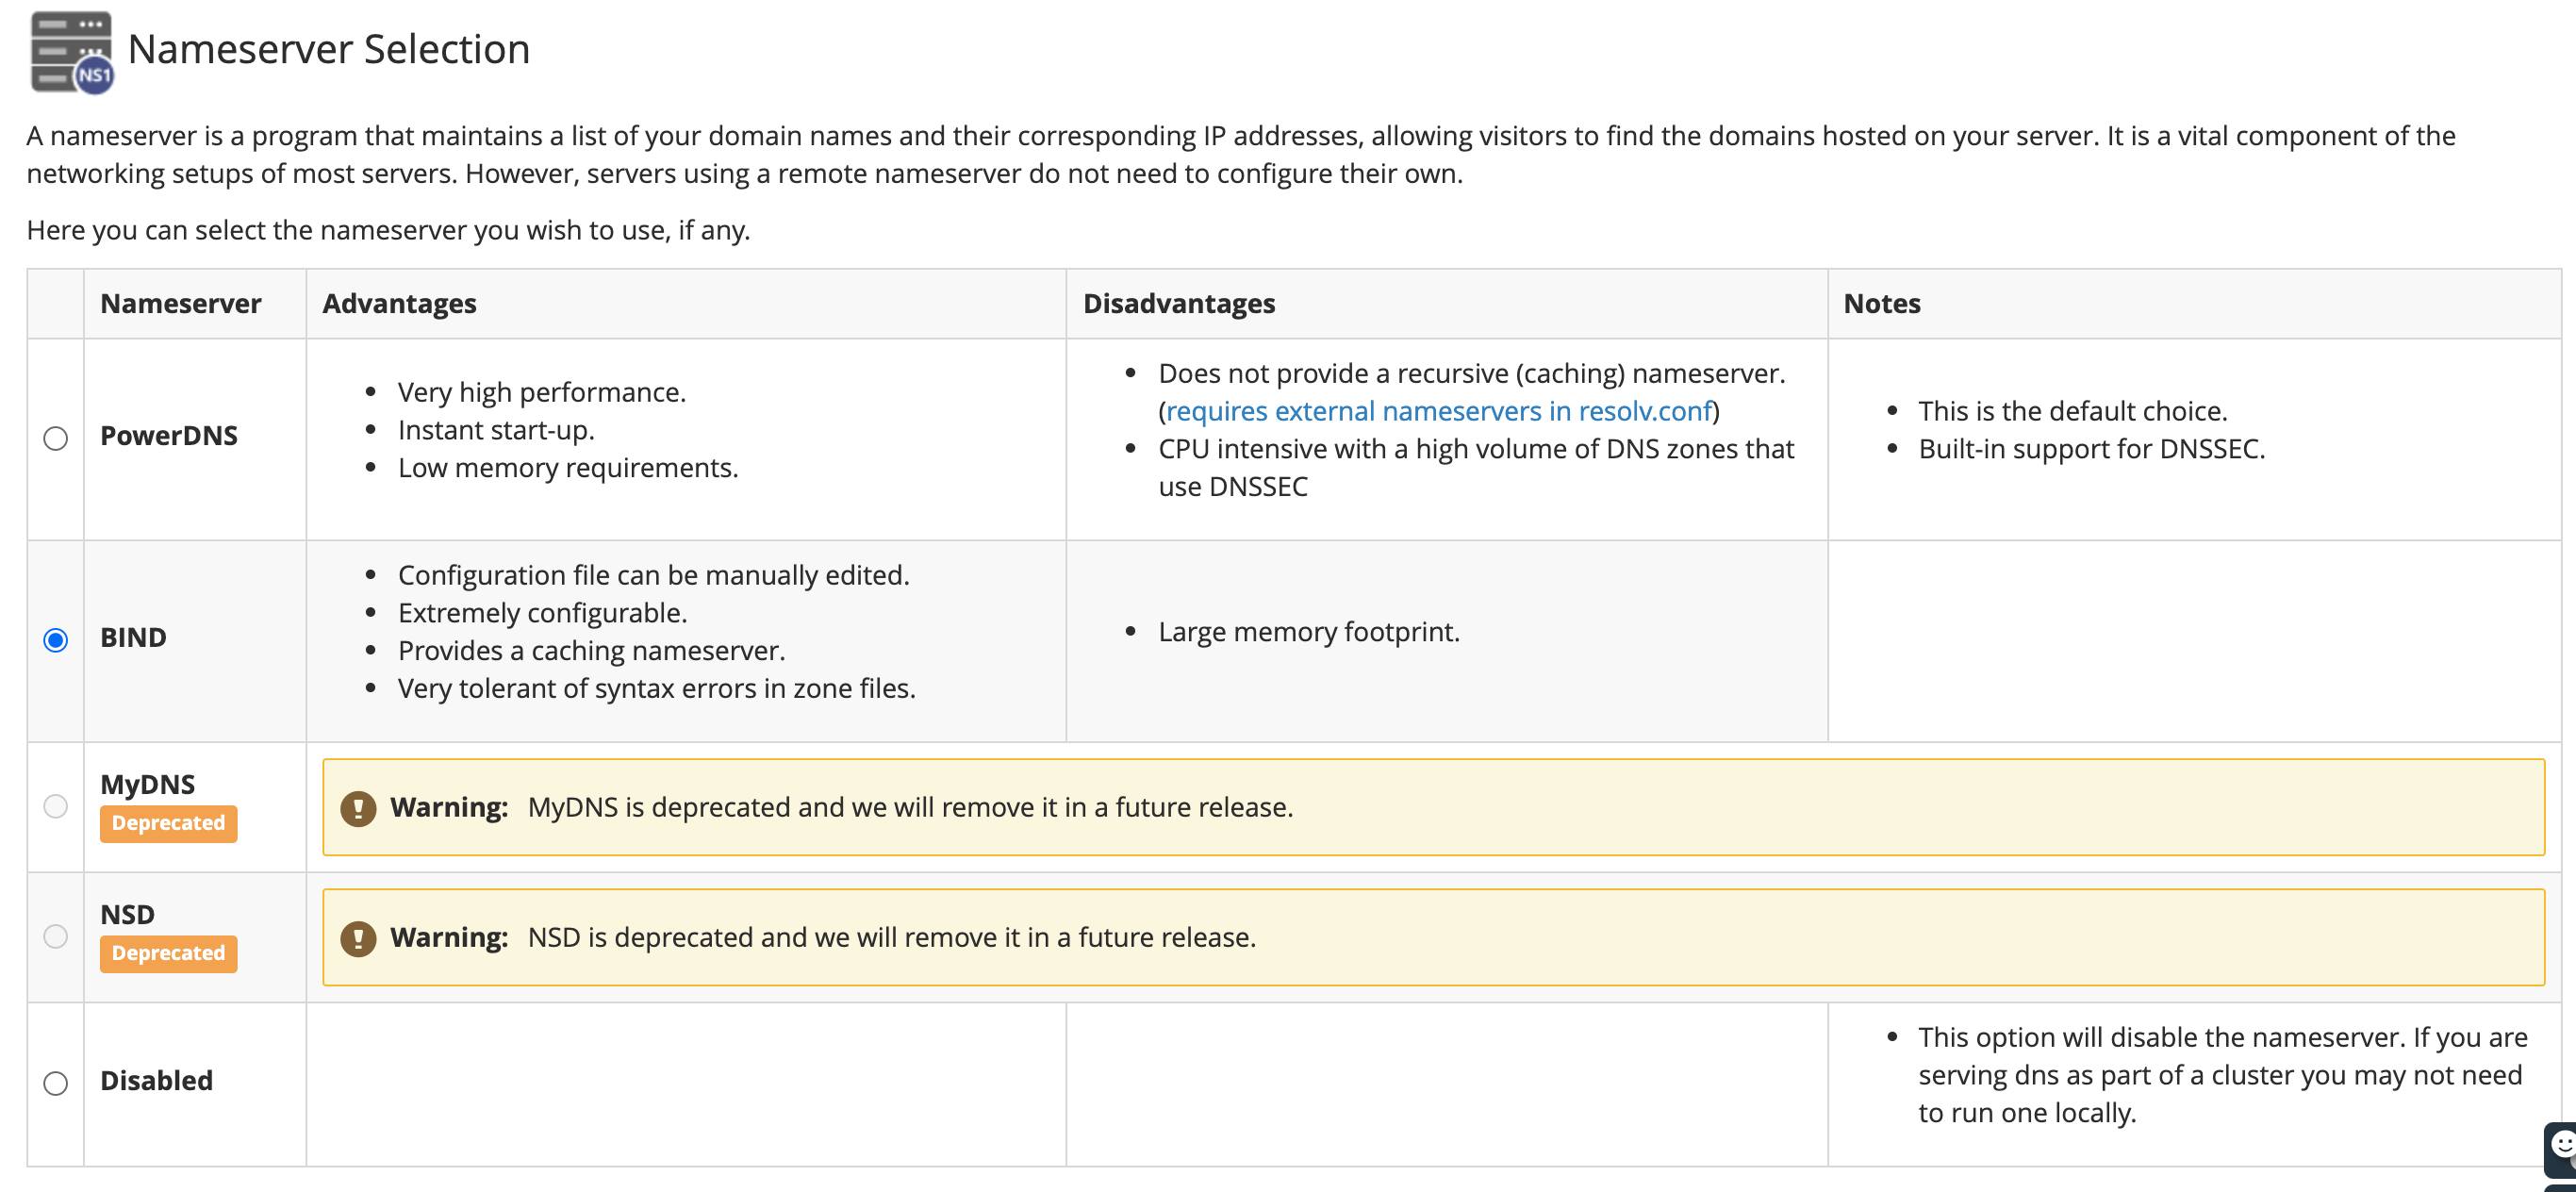Viewport: 2576px width, 1192px height.
Task: Click the Disadvantages column header
Action: (x=1178, y=303)
